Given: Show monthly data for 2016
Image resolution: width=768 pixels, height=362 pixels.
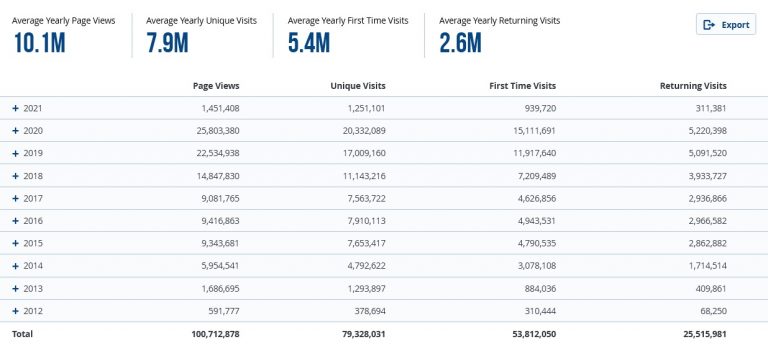Looking at the screenshot, I should point(15,221).
